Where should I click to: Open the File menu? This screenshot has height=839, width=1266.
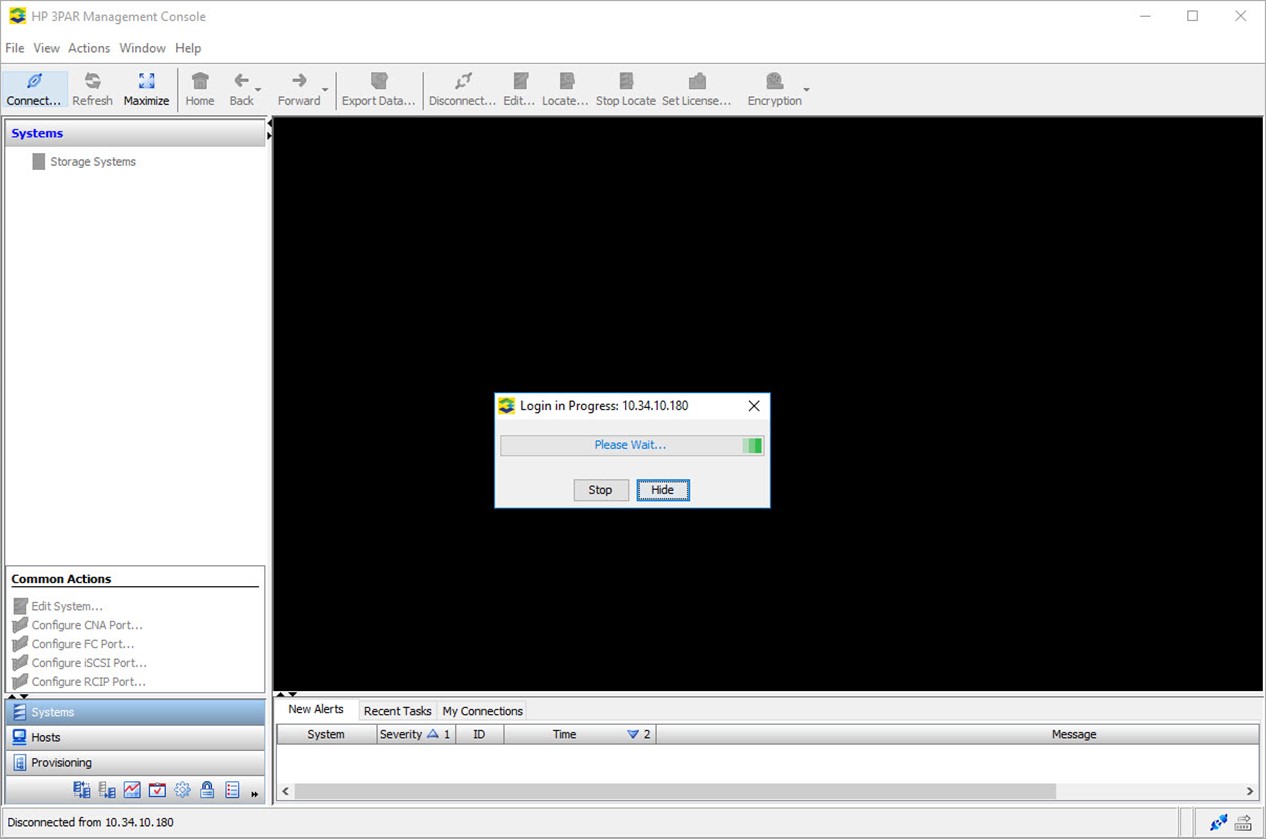point(15,48)
